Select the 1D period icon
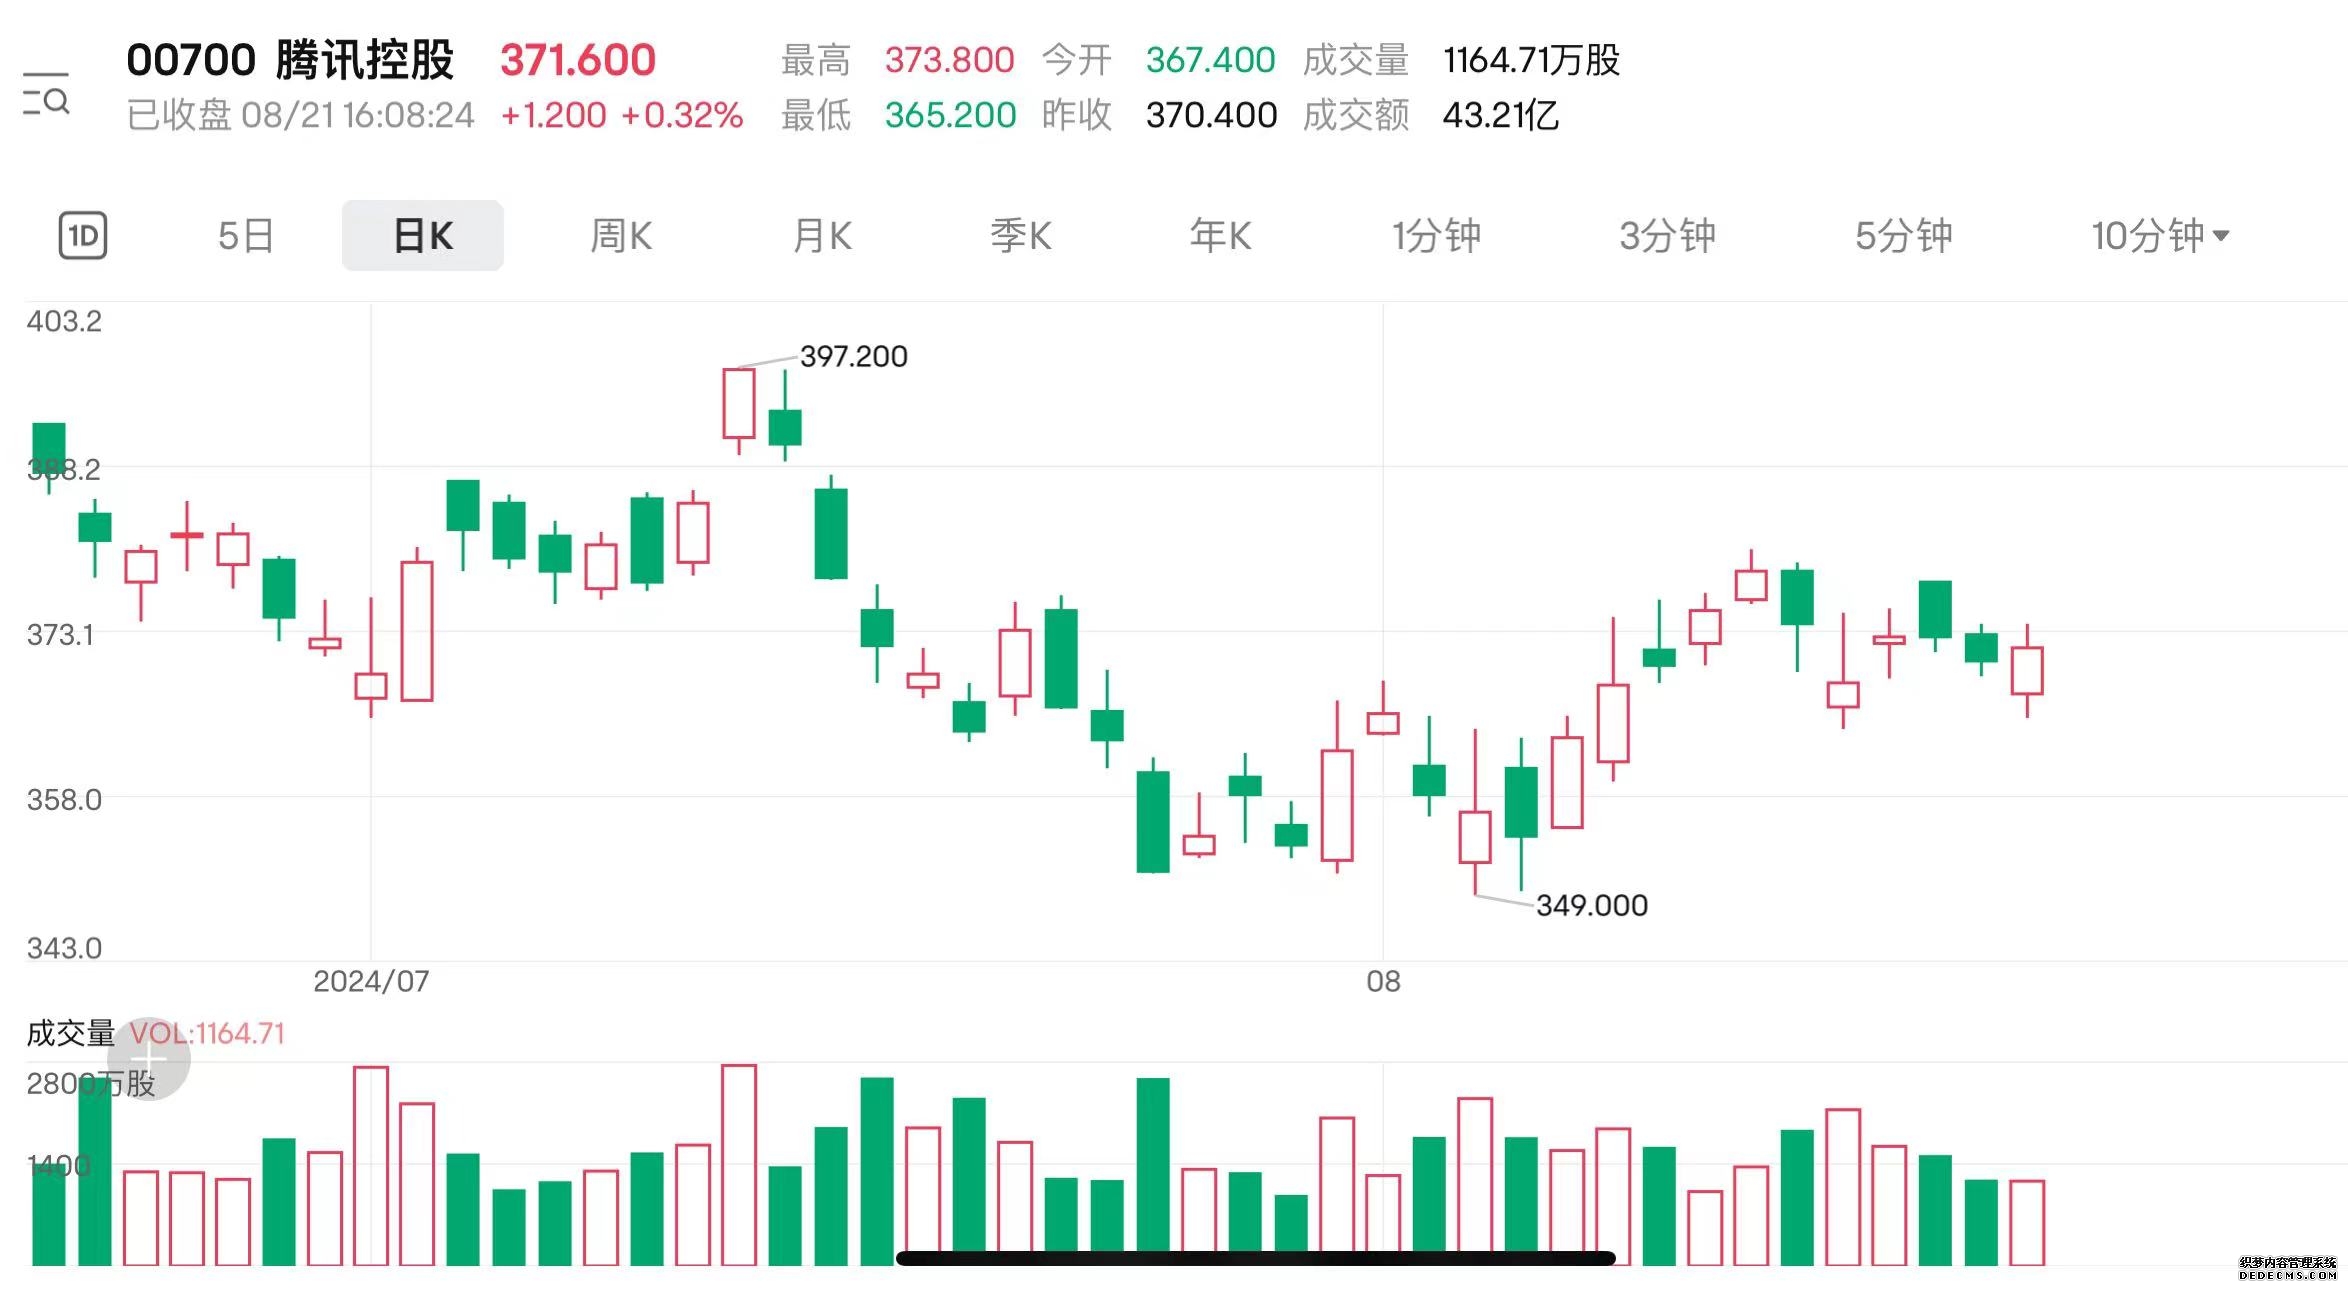Screen dimensions: 2348x1290 (83, 234)
